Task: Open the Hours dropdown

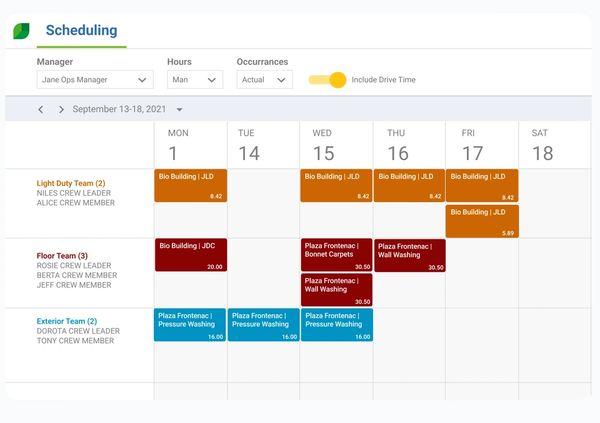Action: [x=194, y=80]
